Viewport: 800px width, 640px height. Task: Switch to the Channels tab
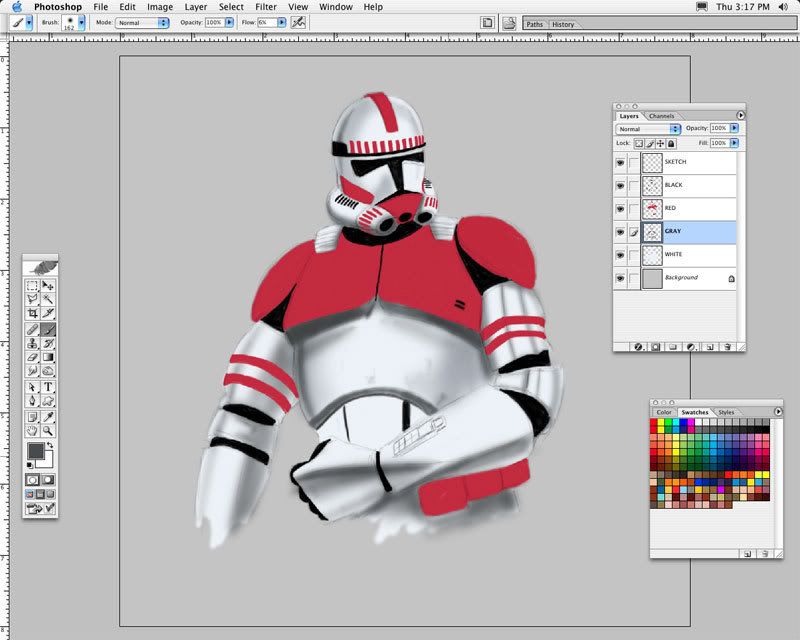662,116
